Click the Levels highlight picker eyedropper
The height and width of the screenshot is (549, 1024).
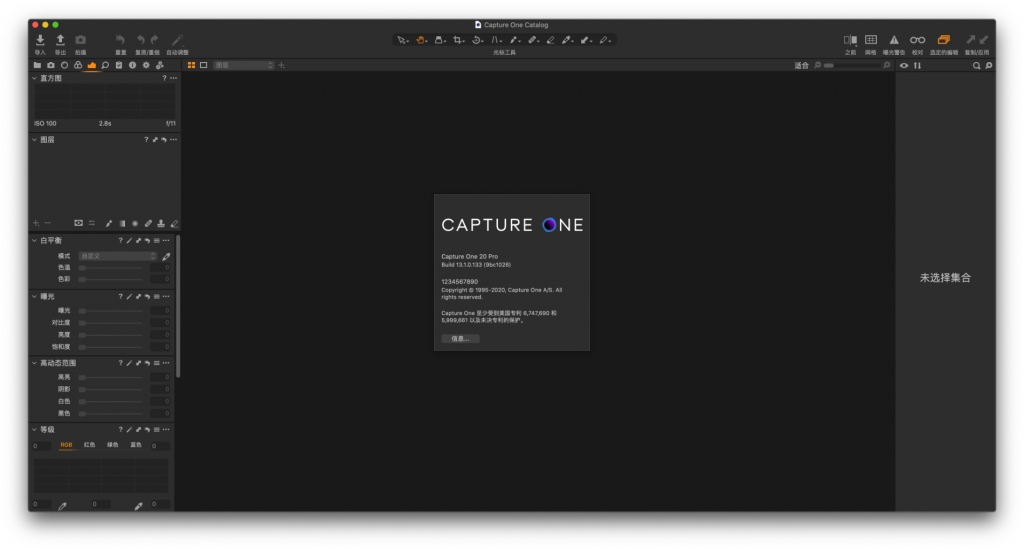pos(138,506)
